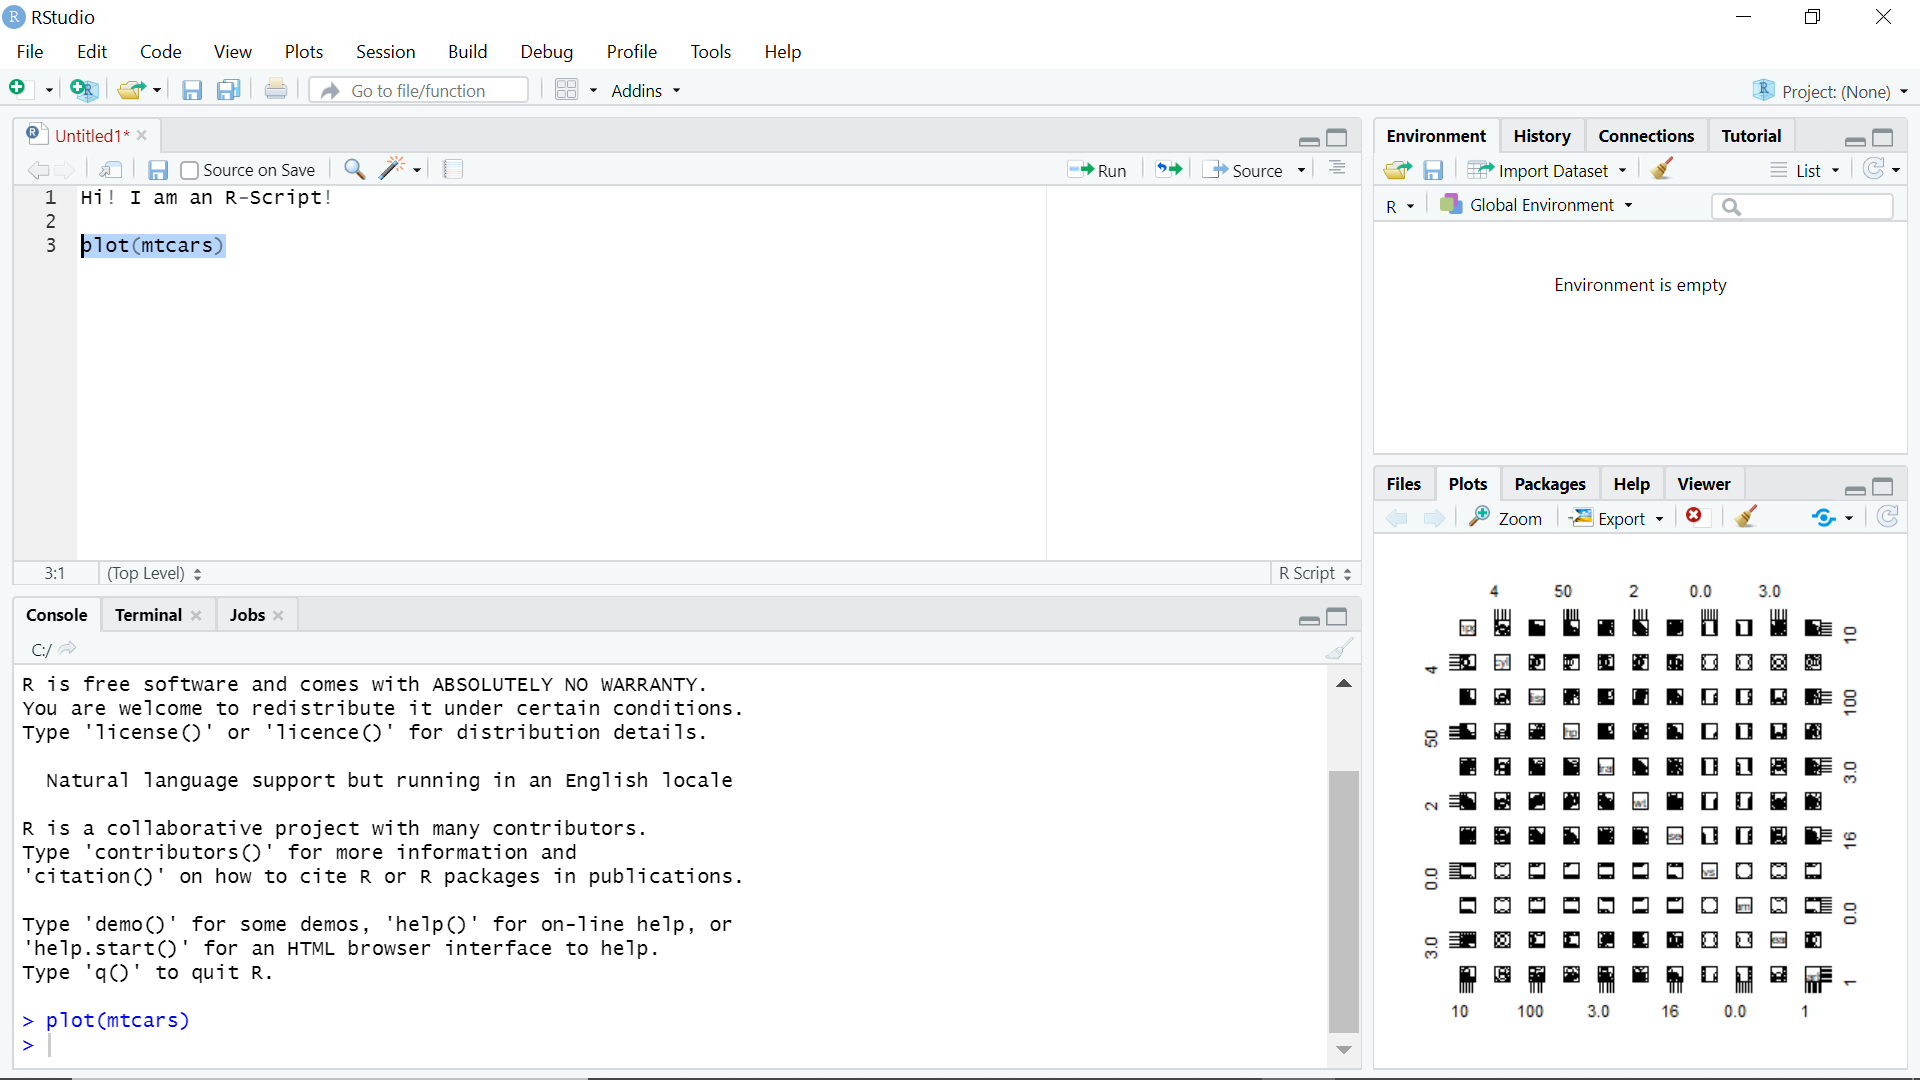
Task: Open the Connections tab
Action: click(x=1646, y=136)
